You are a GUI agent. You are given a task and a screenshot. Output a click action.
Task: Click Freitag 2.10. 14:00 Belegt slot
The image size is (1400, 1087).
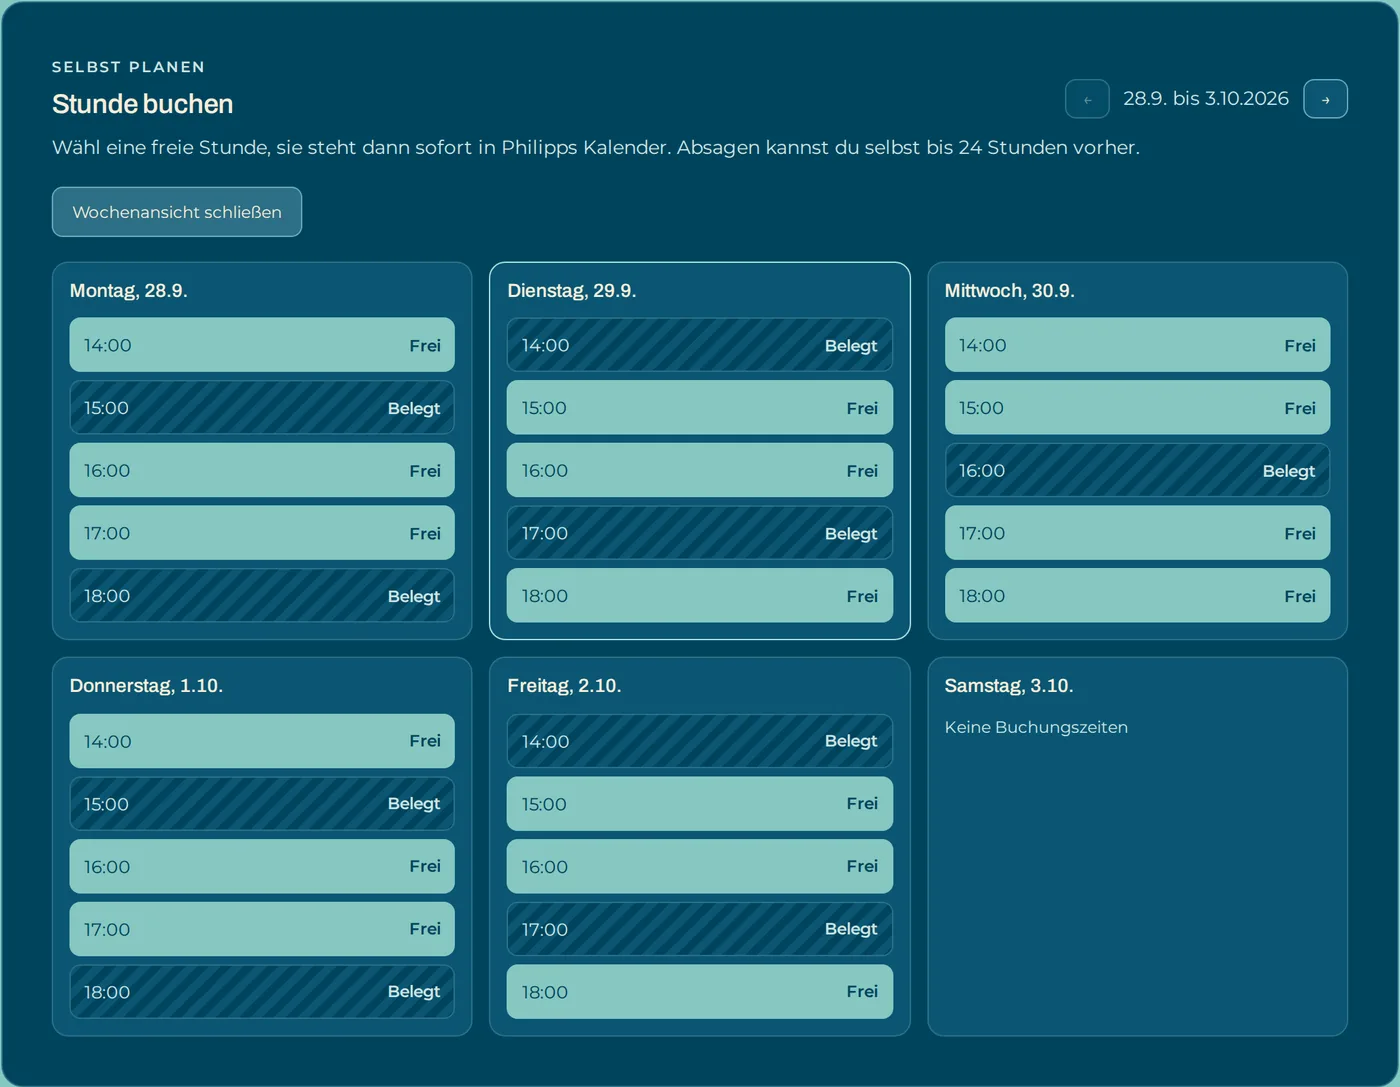[x=700, y=741]
